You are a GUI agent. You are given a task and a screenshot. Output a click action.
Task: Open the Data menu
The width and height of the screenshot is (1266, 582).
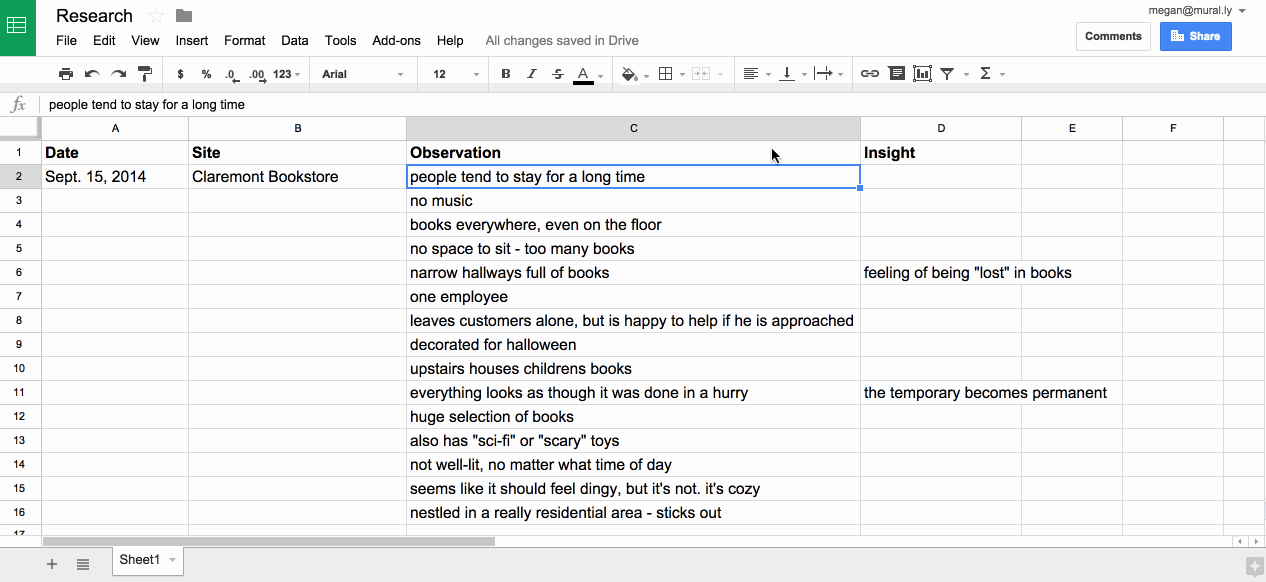(x=295, y=41)
